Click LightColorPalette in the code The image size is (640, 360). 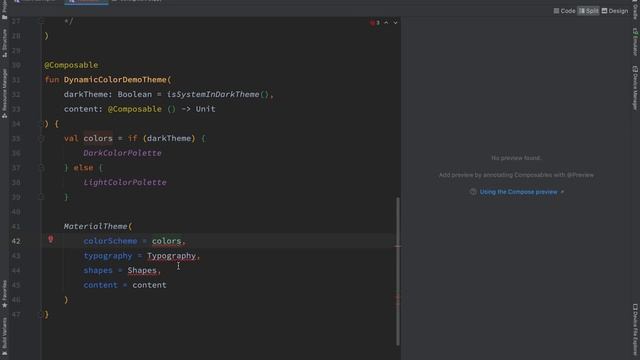point(125,182)
